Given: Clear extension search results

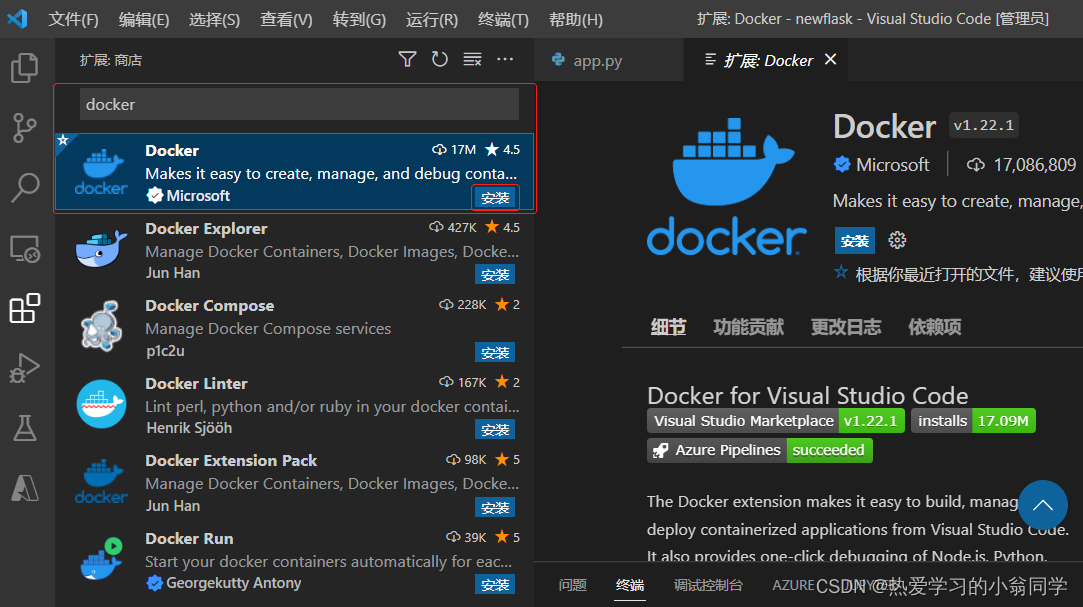Looking at the screenshot, I should click(472, 59).
